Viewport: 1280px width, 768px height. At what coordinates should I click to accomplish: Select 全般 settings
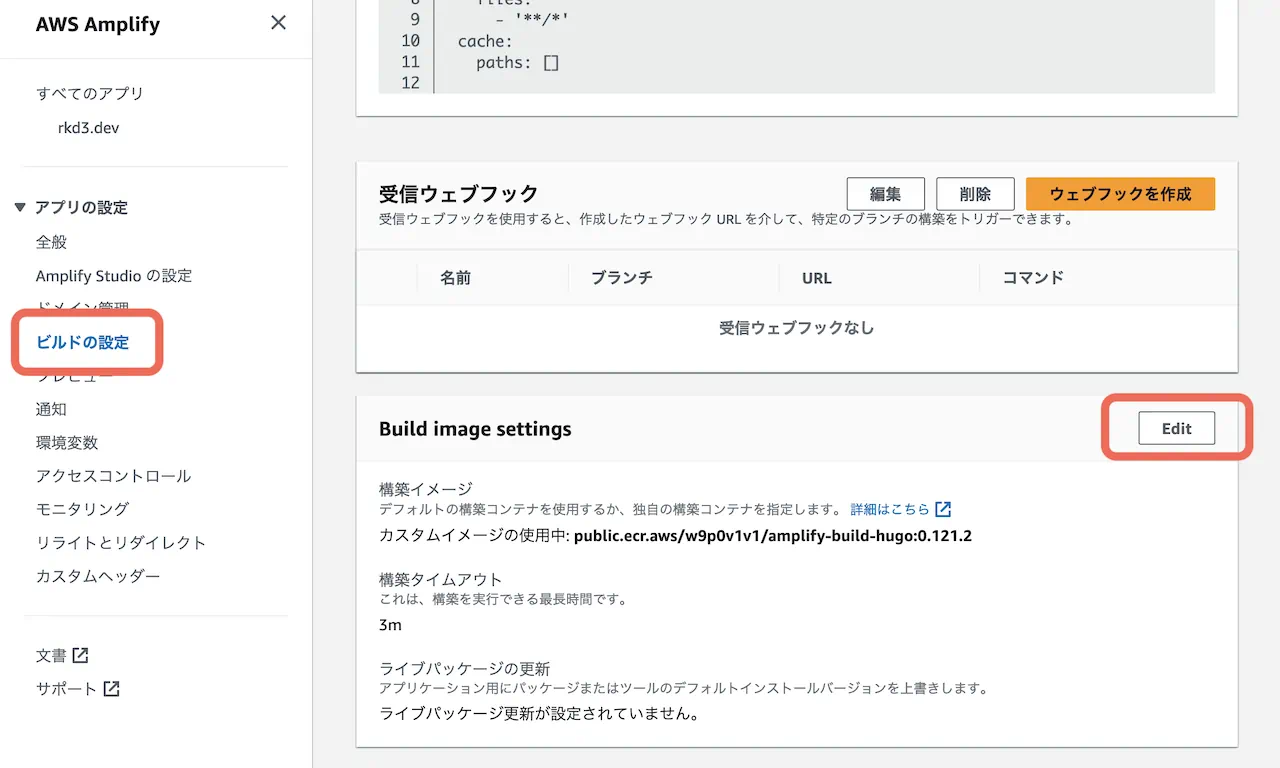point(52,241)
